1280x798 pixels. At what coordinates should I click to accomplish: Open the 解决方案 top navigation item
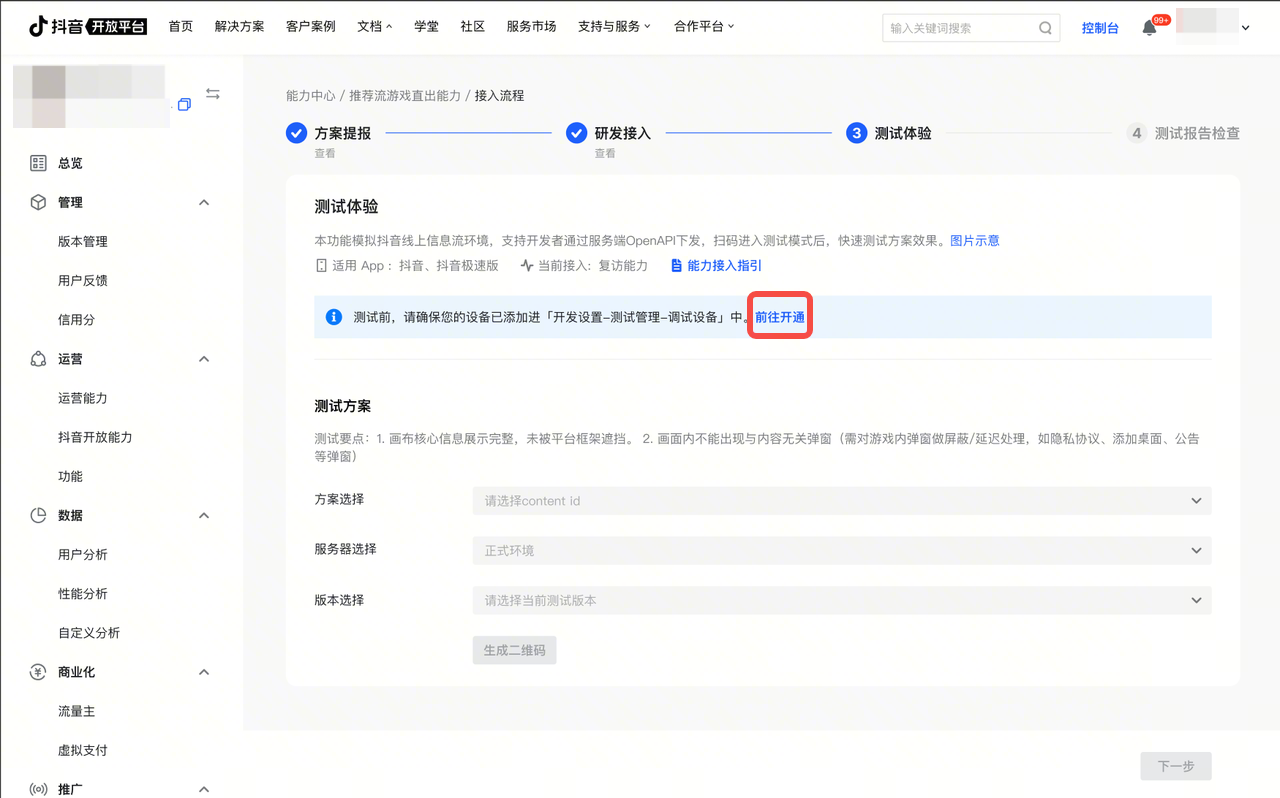pyautogui.click(x=239, y=27)
